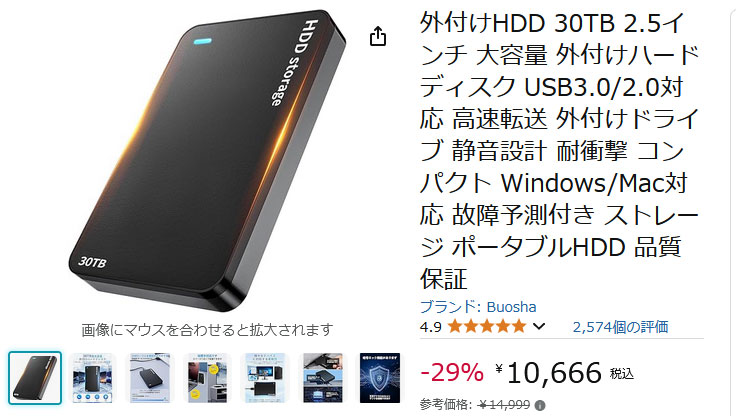Select the fifth thumbnail showing the monitor and PC

click(x=265, y=378)
